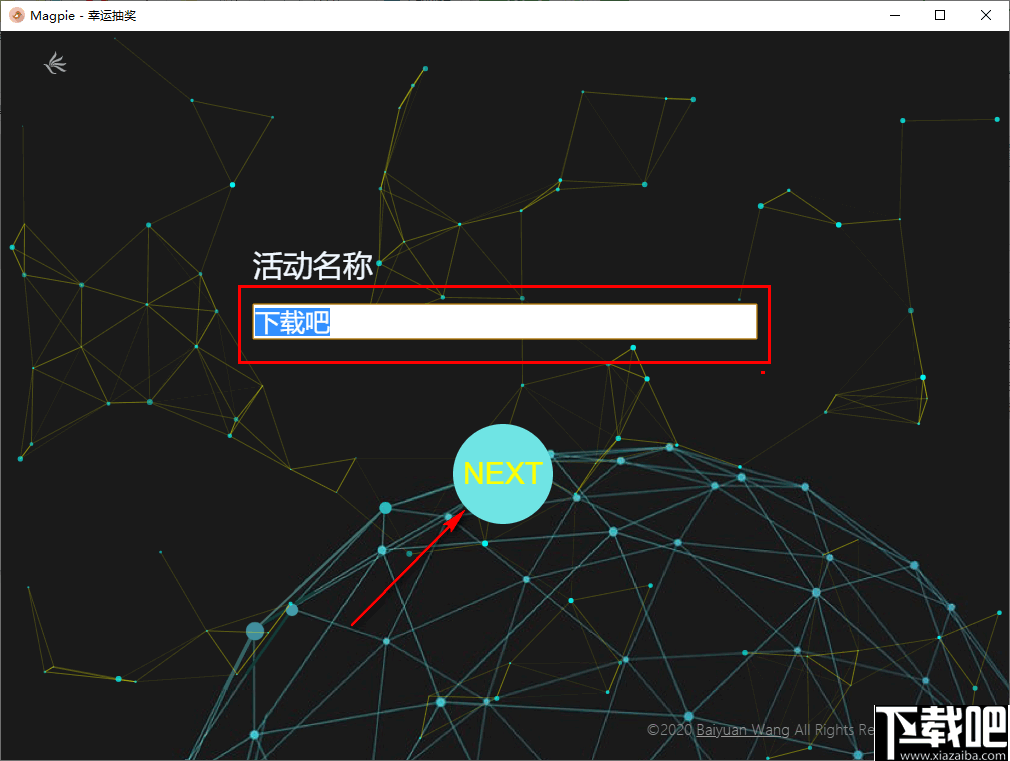
Task: Click the feather logo icon at top left
Action: click(x=55, y=63)
